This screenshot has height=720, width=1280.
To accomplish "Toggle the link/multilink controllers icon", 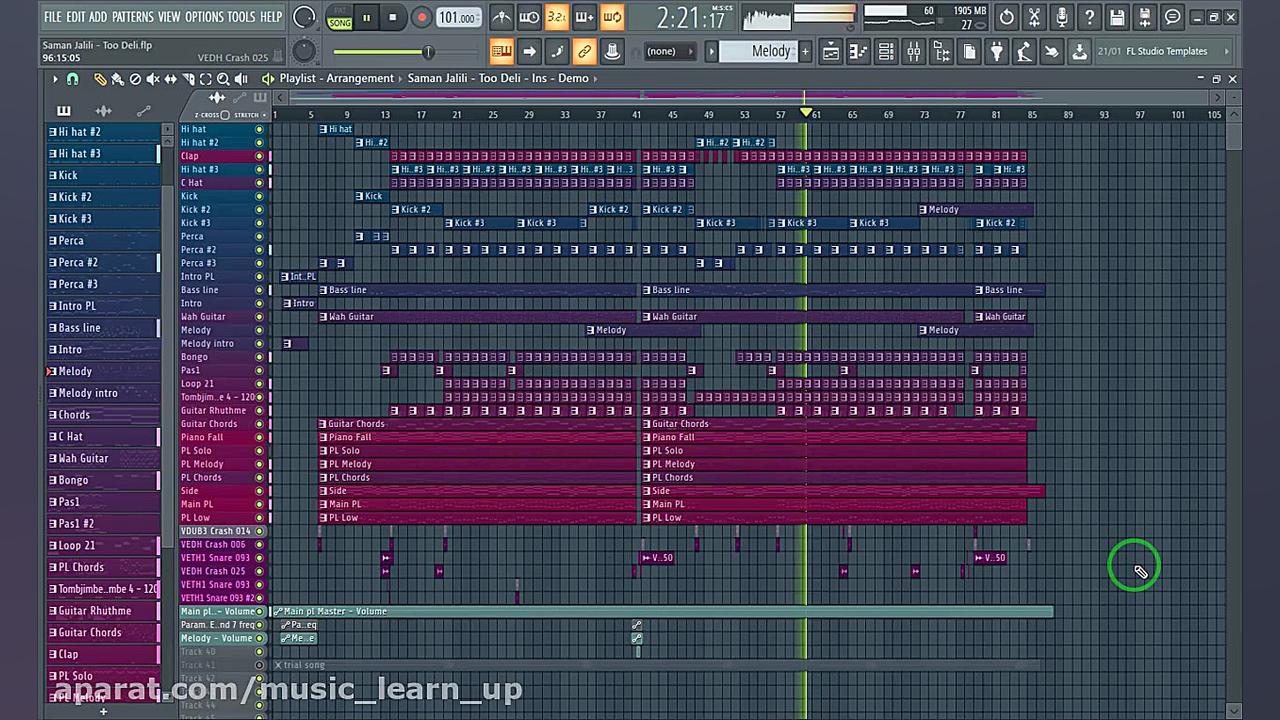I will 585,51.
